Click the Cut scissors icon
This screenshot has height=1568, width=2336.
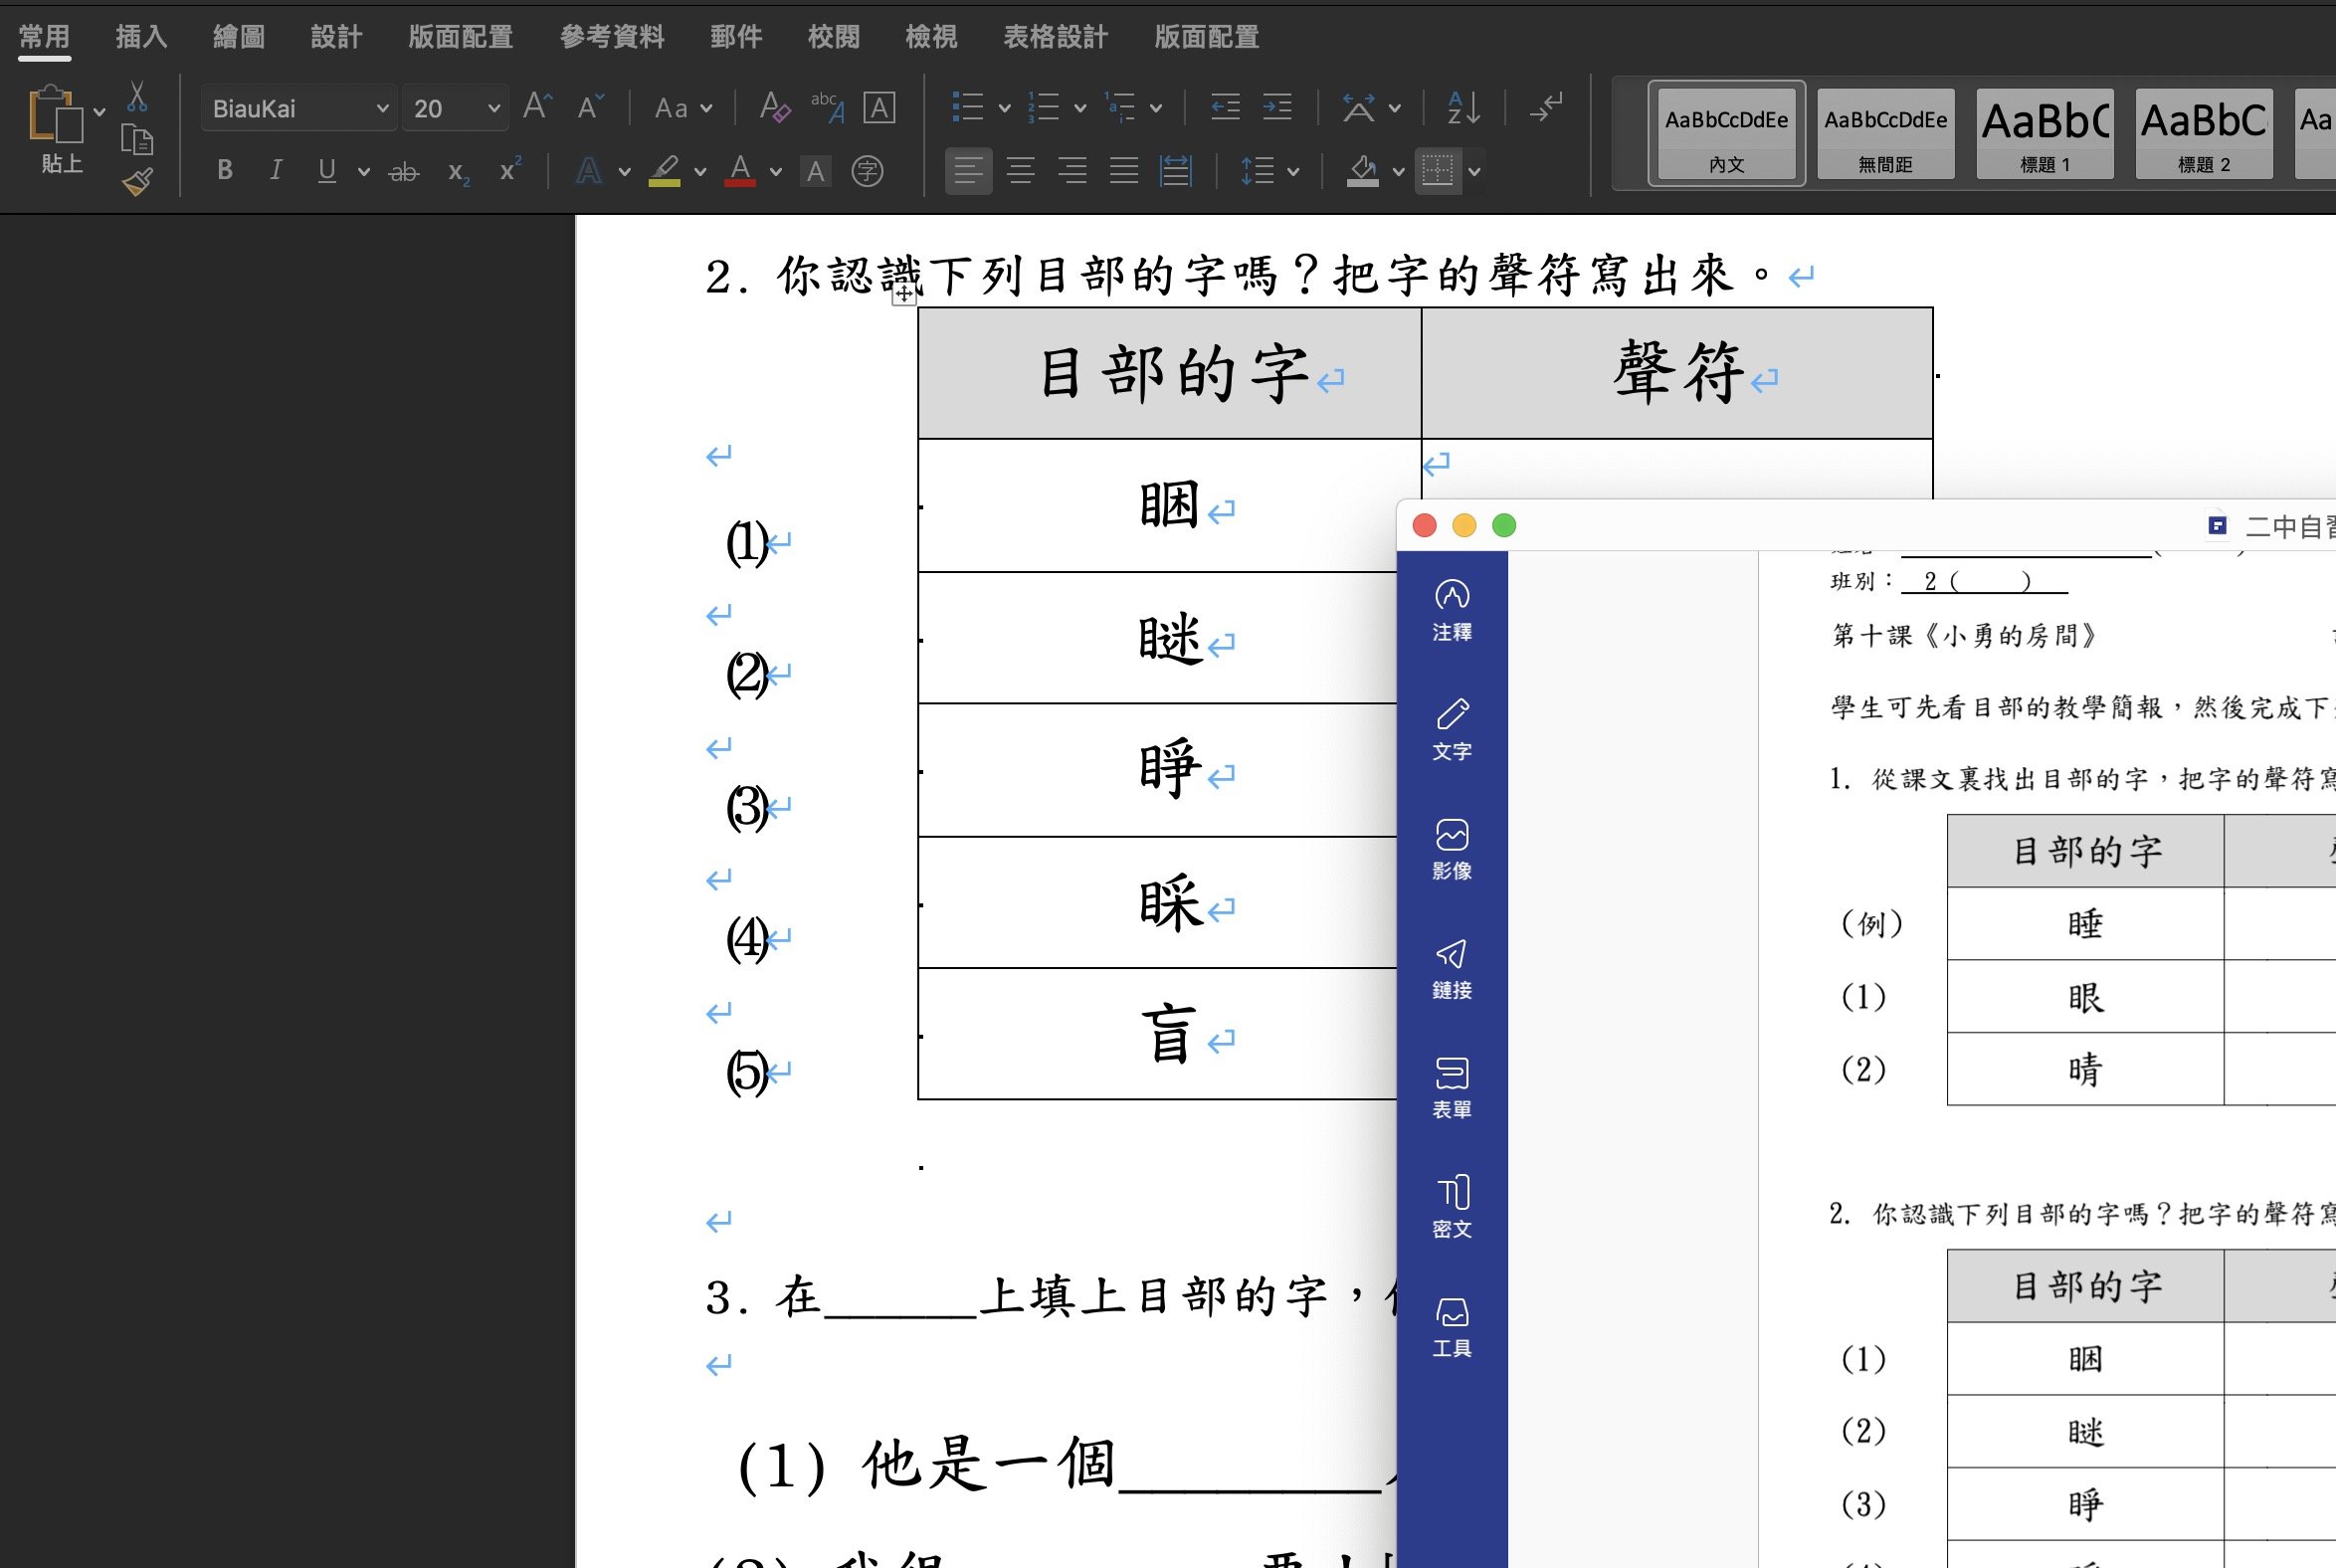[x=137, y=97]
